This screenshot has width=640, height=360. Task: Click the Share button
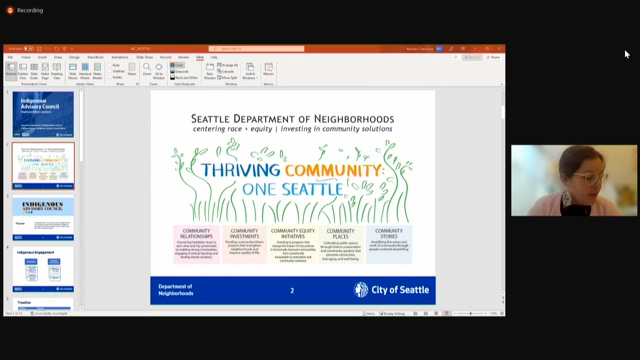493,58
